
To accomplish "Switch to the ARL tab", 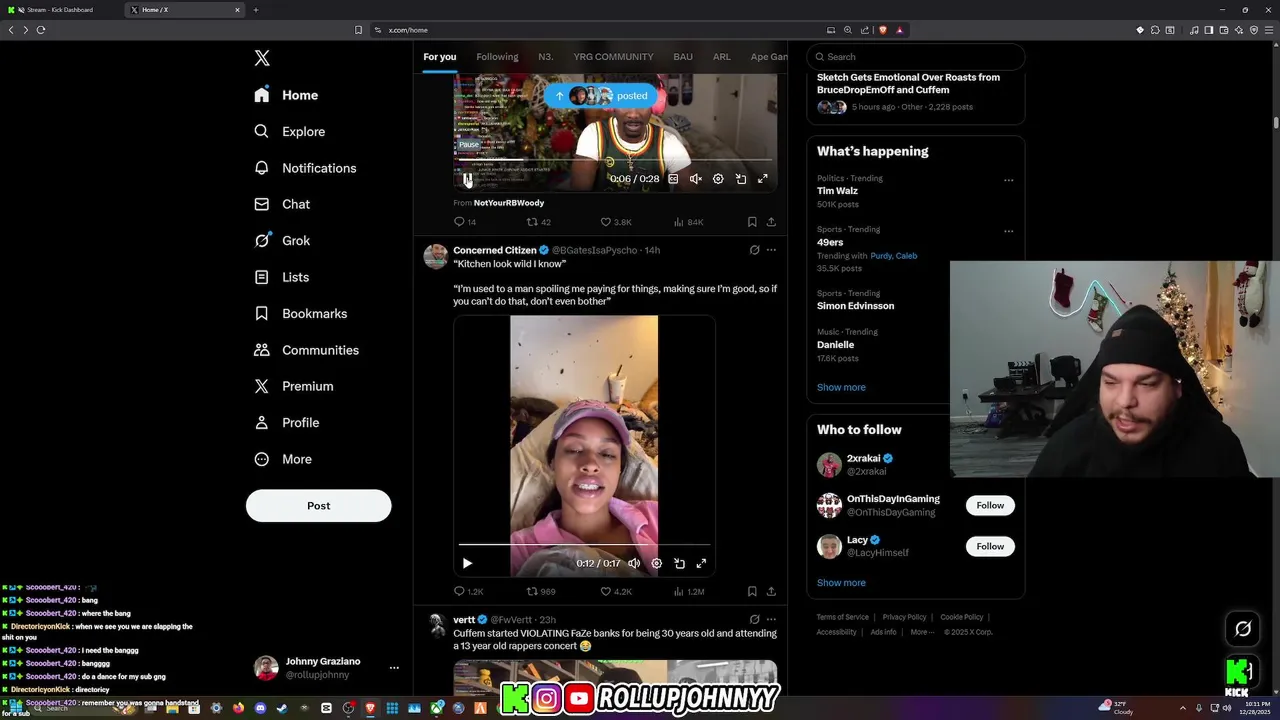I will tap(722, 57).
